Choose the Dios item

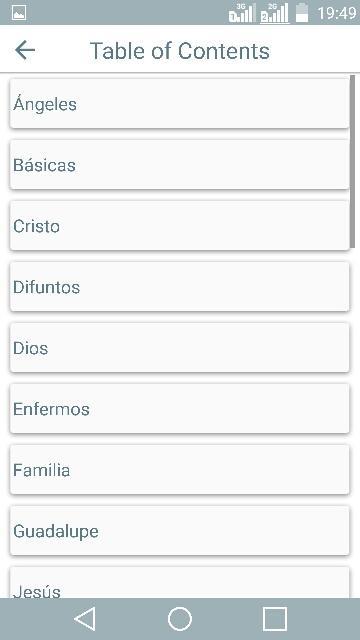pos(180,348)
